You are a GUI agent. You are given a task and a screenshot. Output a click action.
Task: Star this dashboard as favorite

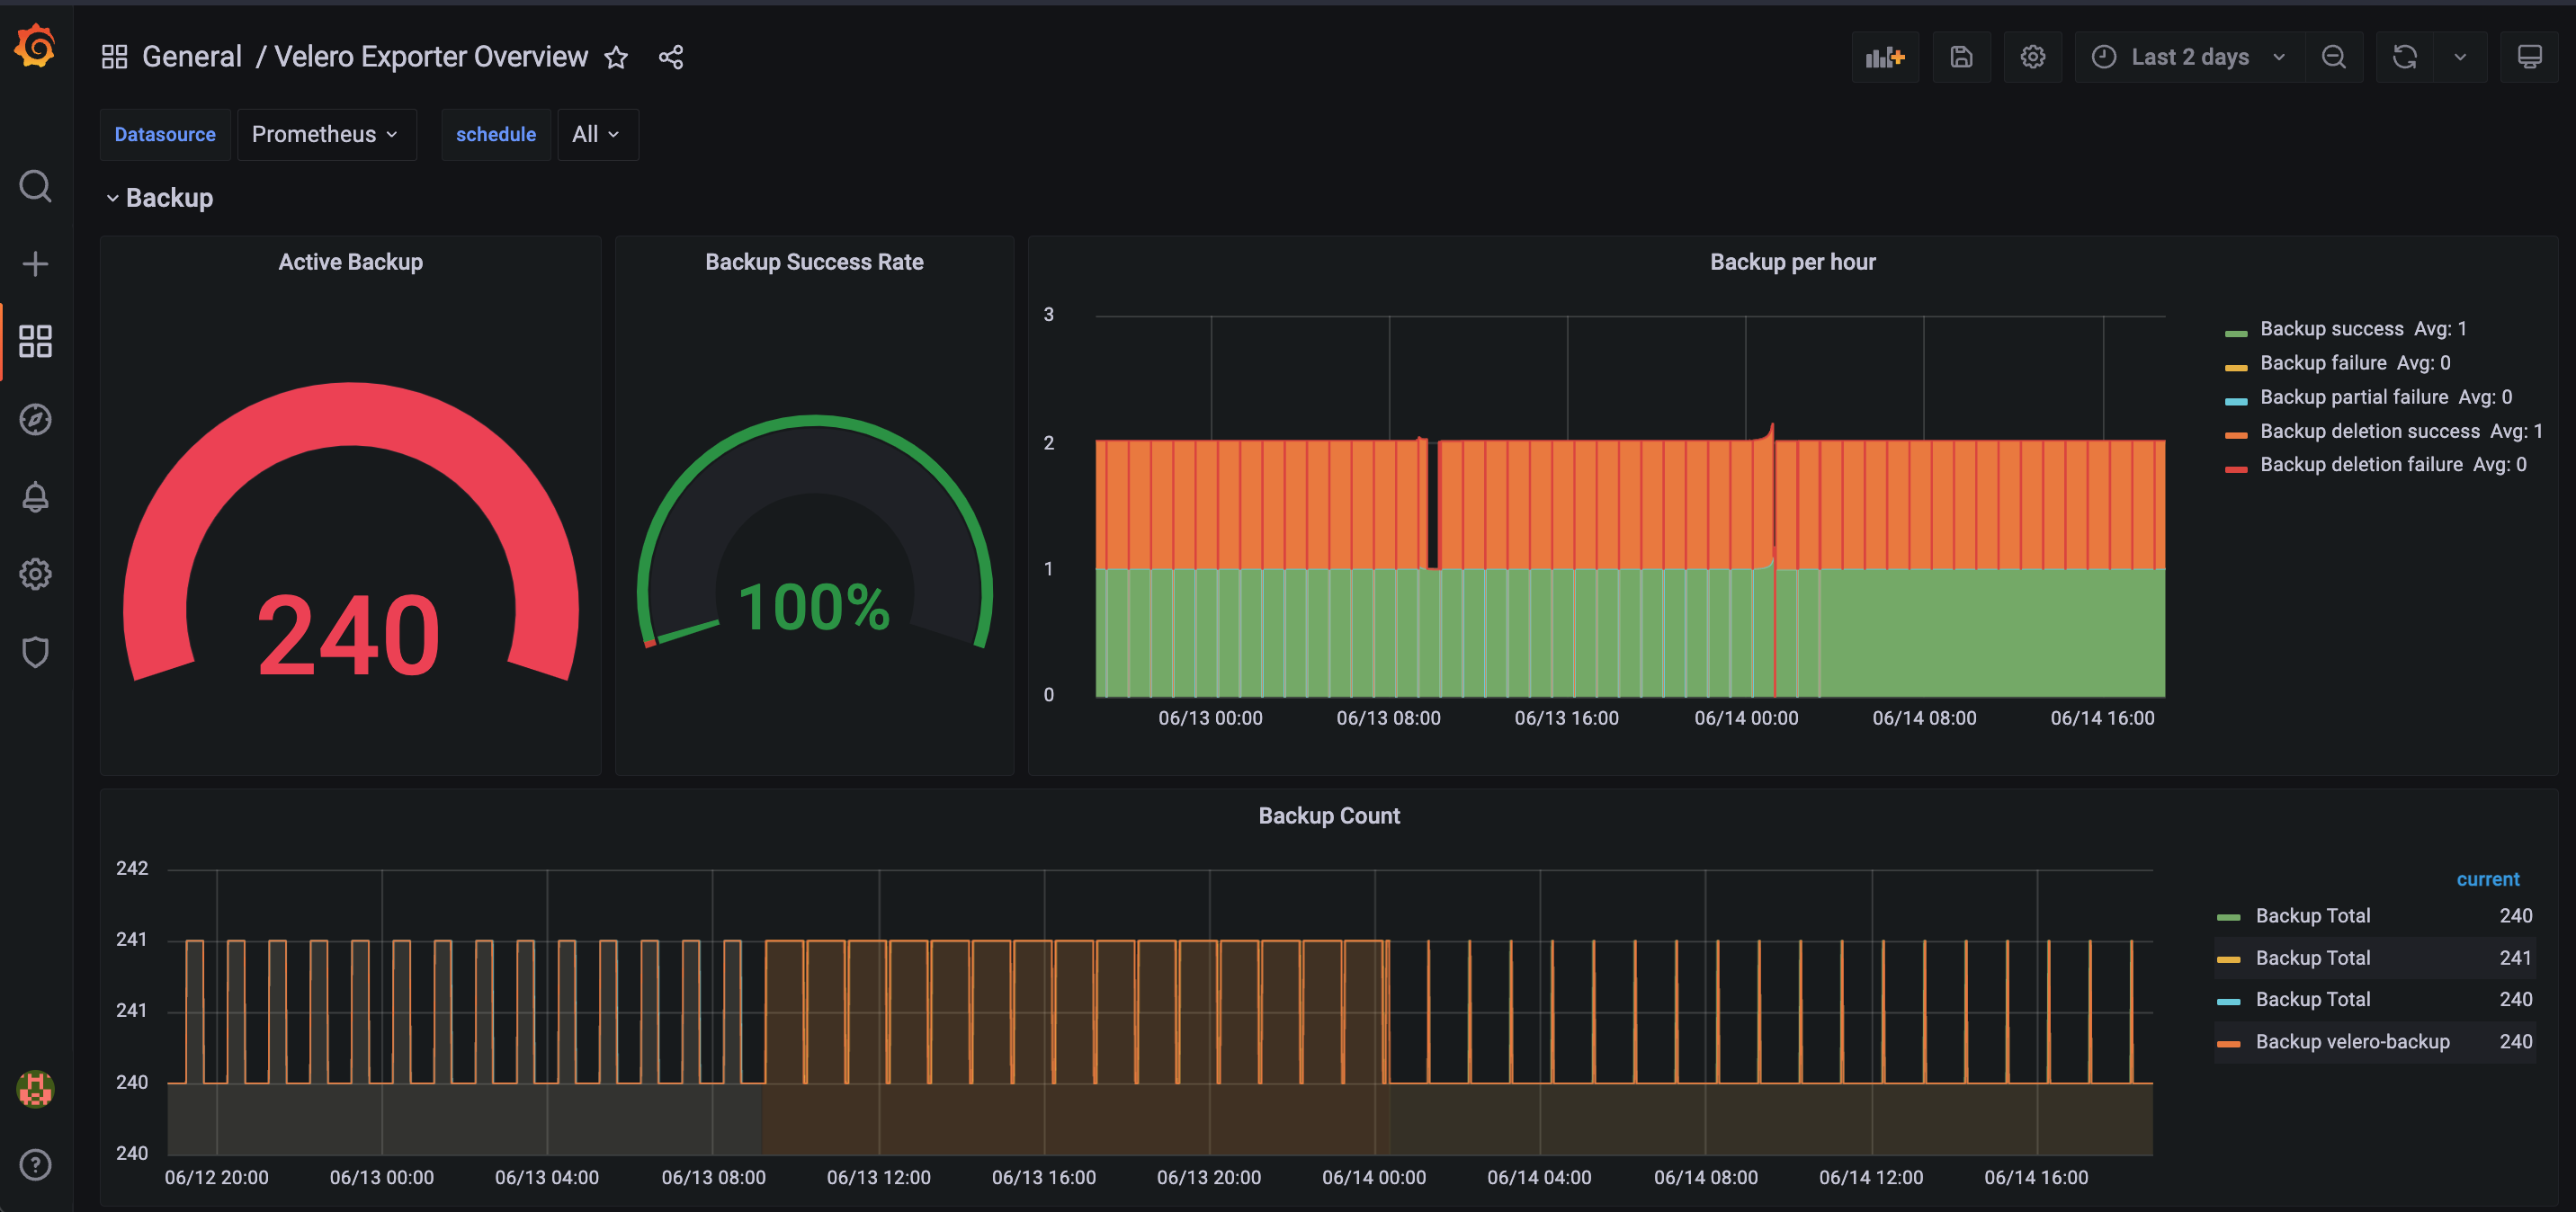pos(616,57)
